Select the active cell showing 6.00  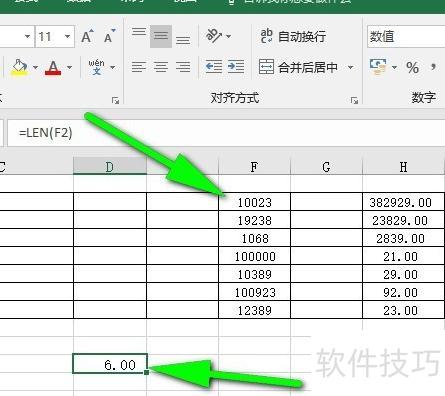(110, 363)
